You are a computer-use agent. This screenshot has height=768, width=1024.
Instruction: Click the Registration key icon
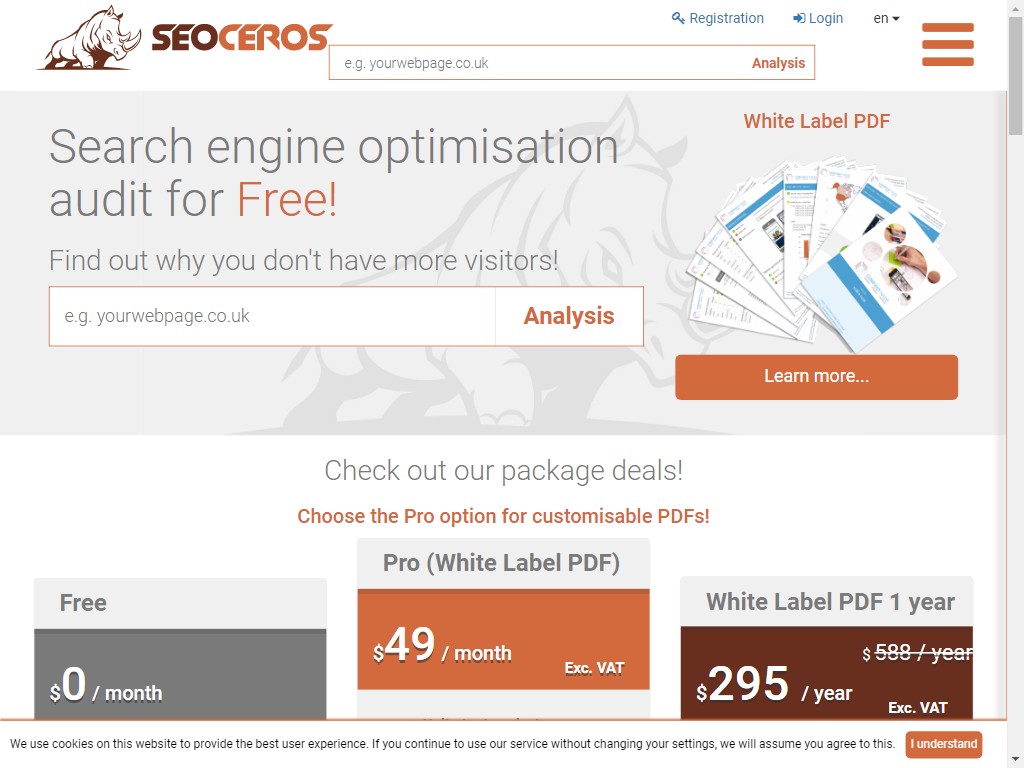(x=678, y=18)
